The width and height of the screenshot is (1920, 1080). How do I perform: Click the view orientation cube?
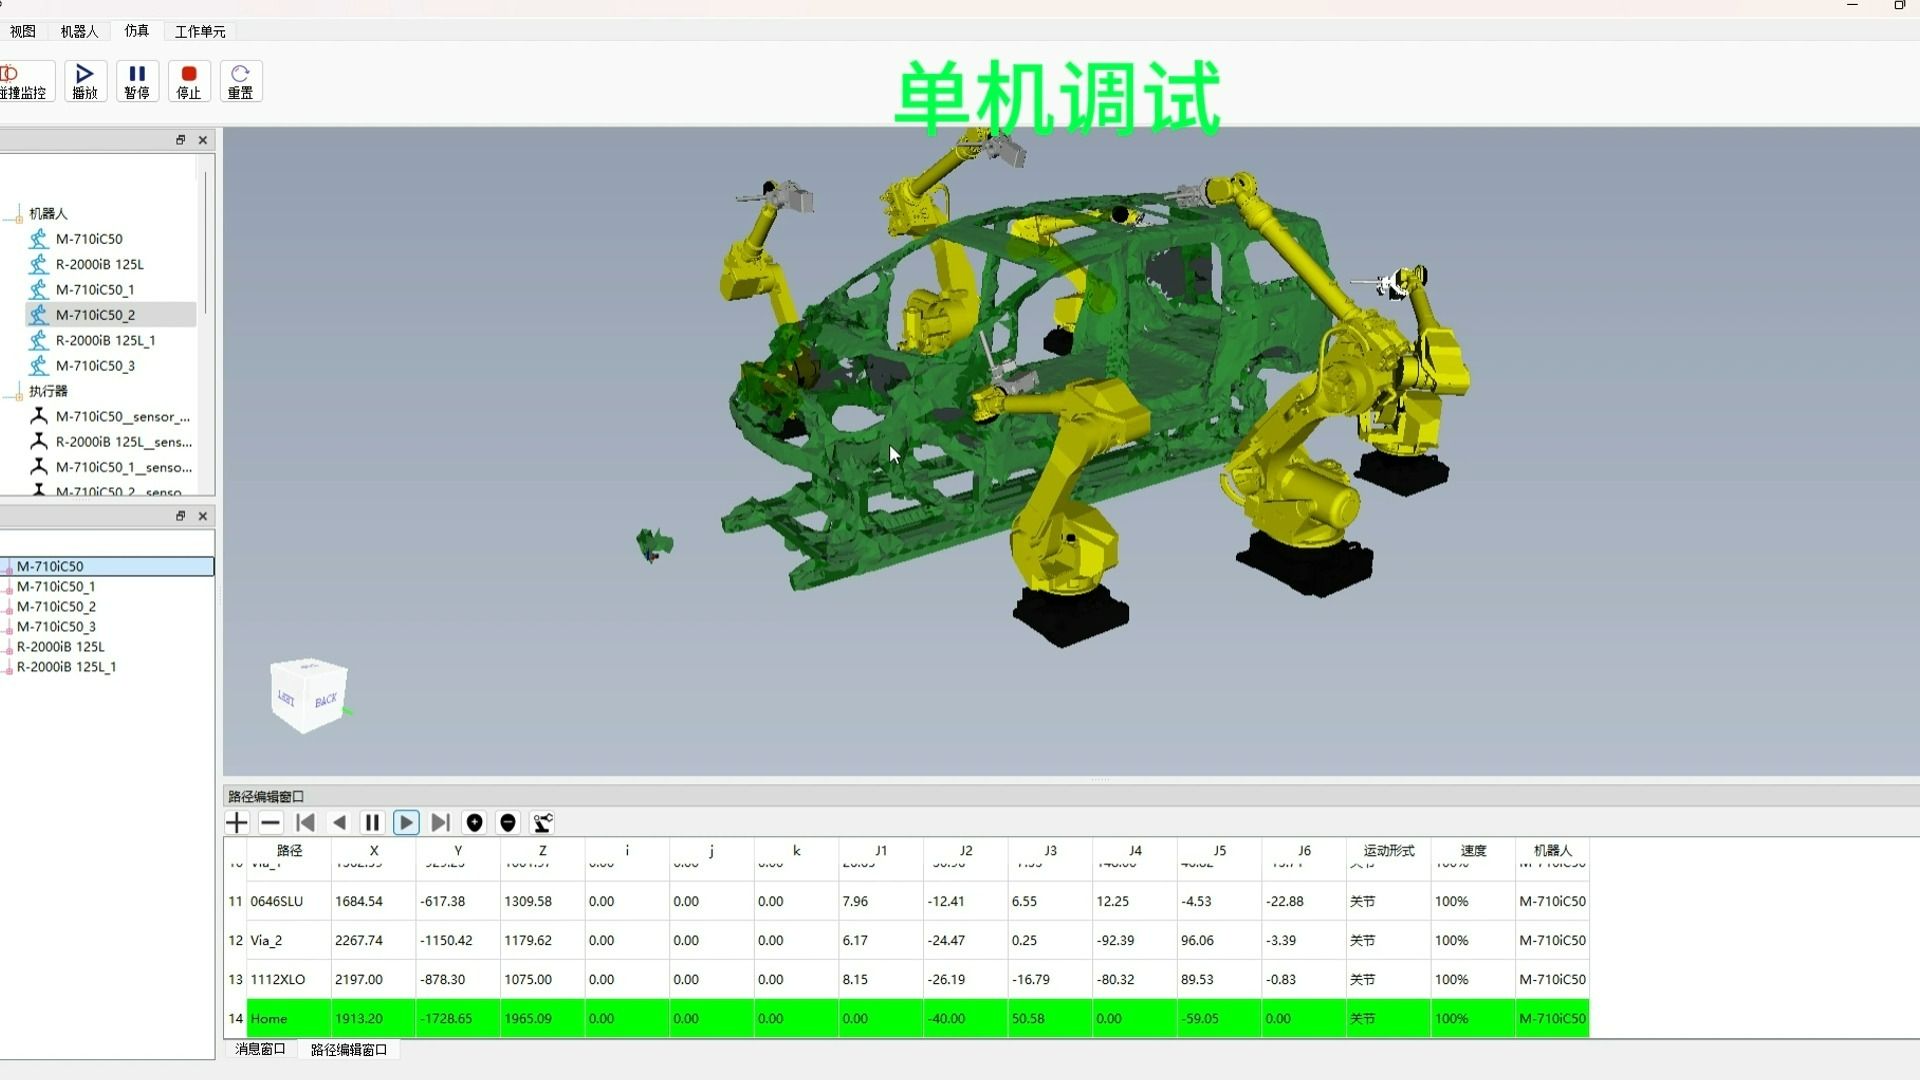309,695
